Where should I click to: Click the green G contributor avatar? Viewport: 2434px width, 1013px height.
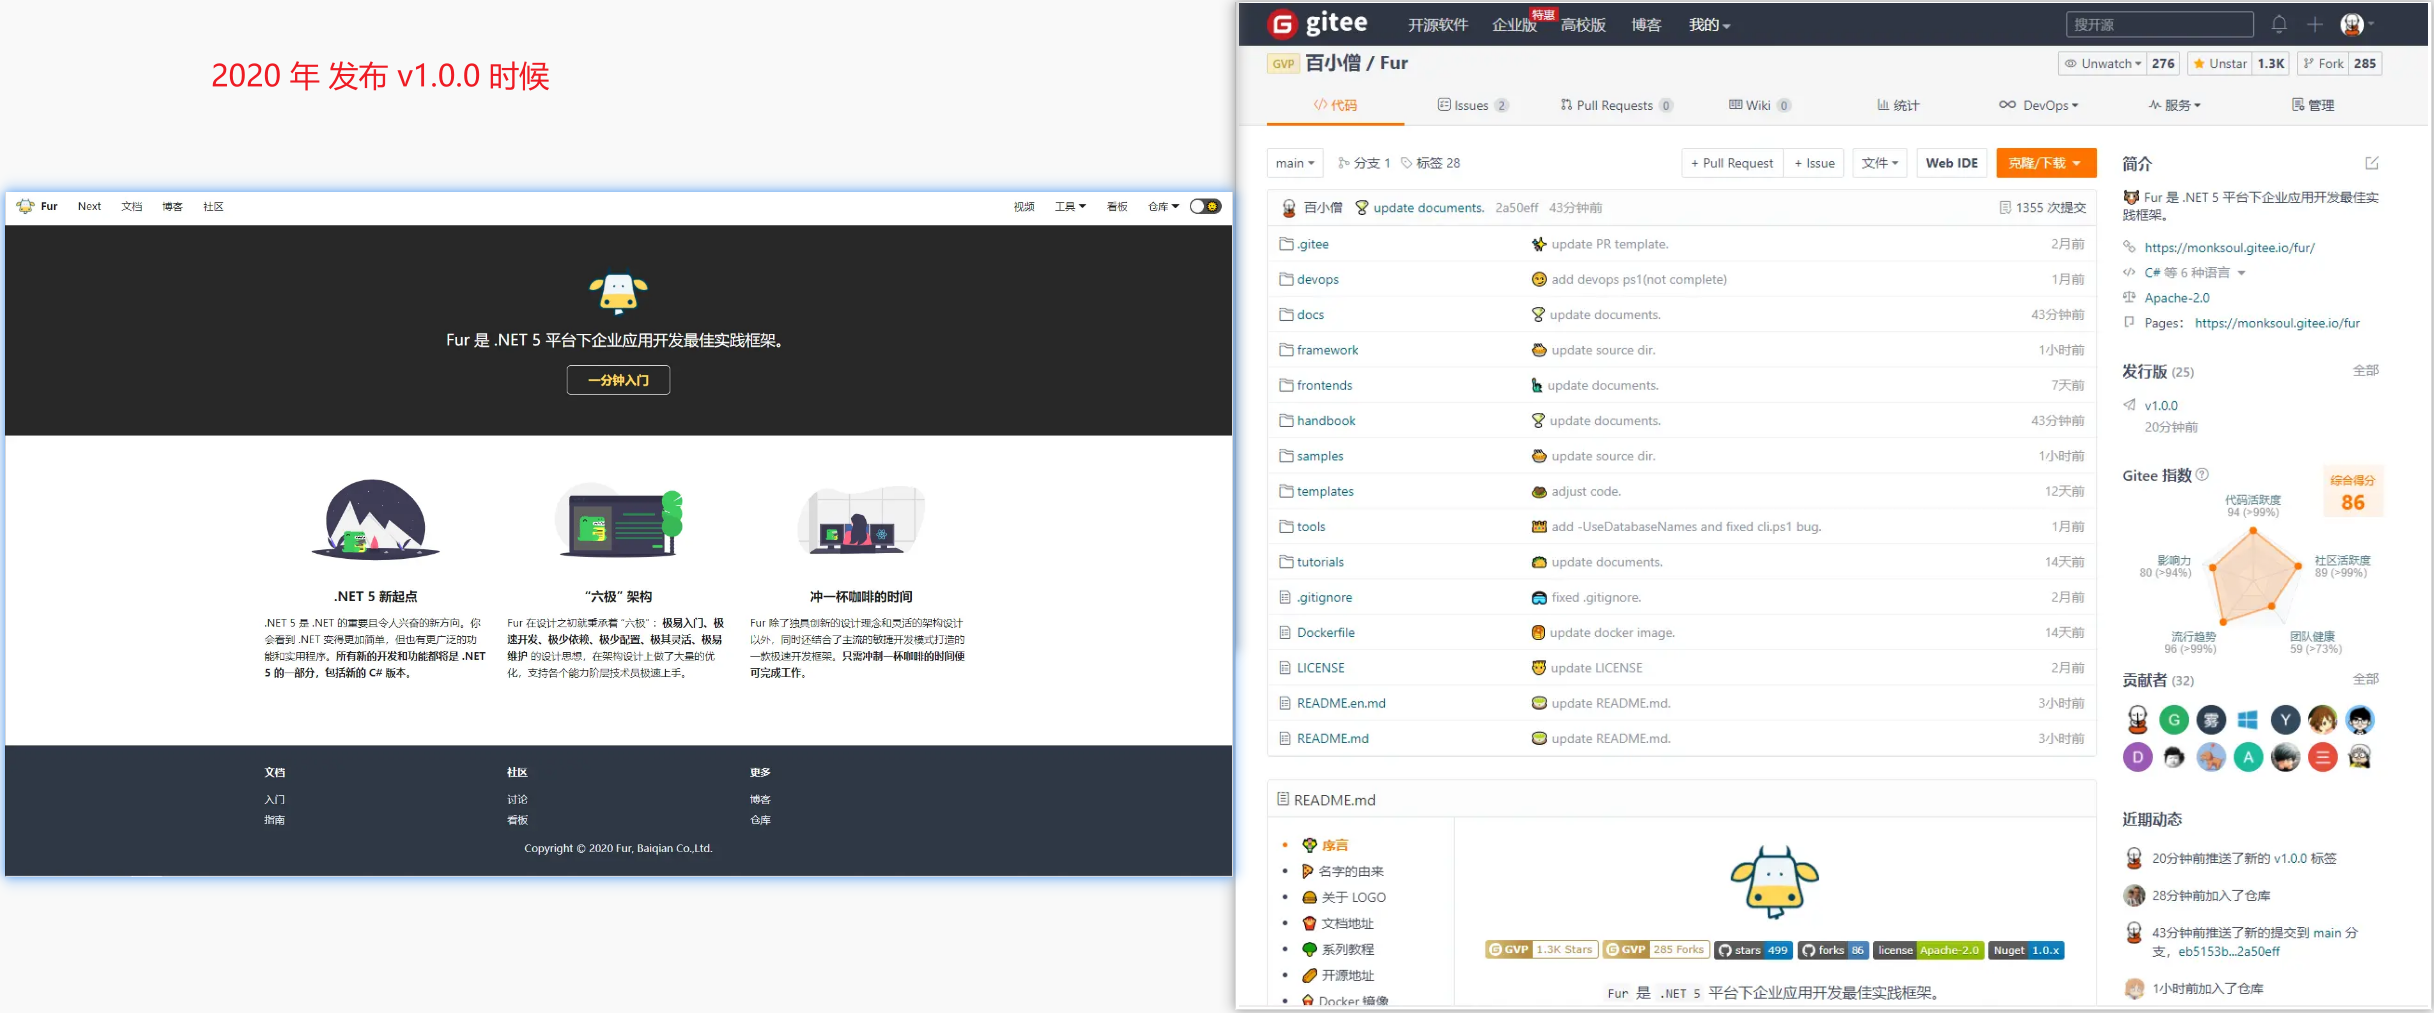click(x=2174, y=720)
